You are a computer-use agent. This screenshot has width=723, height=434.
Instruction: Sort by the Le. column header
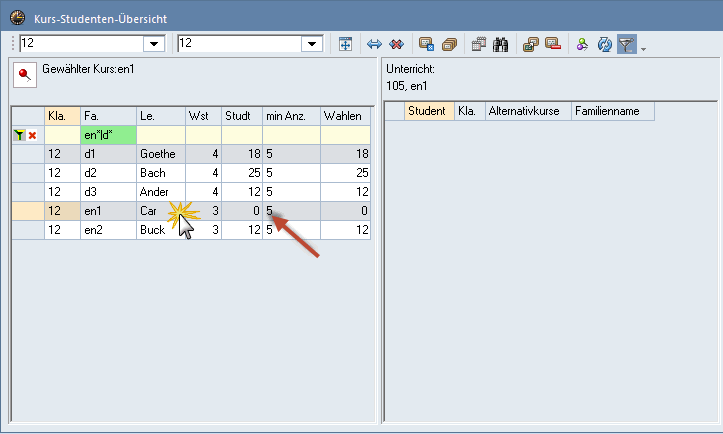click(161, 116)
